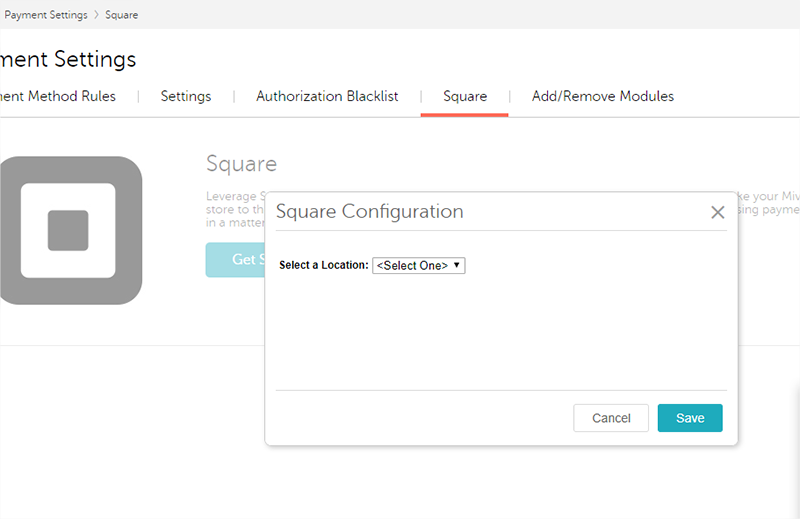Click the Get Started button behind dialog

pos(235,260)
